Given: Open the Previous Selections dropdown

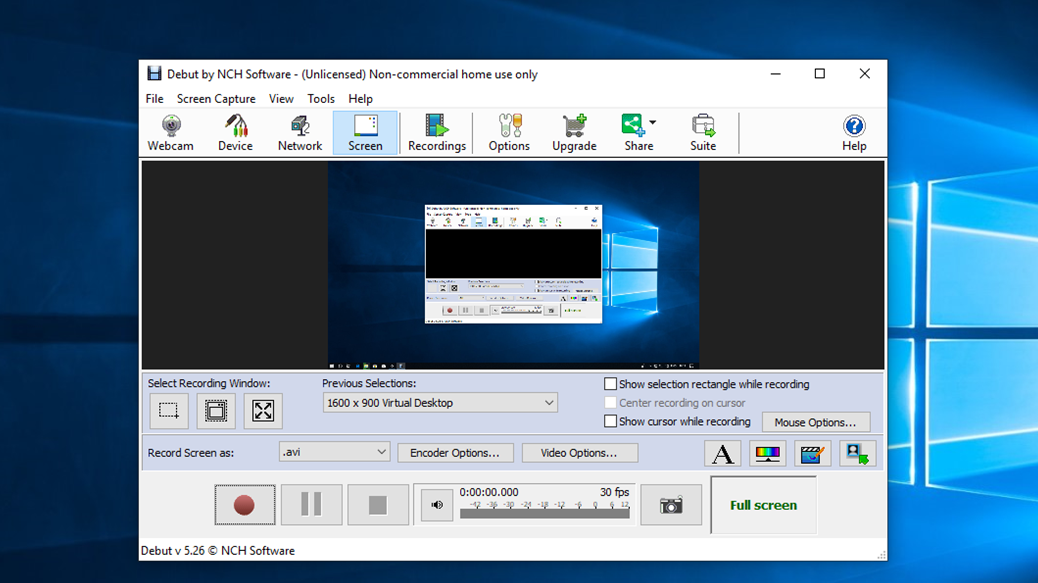Looking at the screenshot, I should (x=440, y=403).
